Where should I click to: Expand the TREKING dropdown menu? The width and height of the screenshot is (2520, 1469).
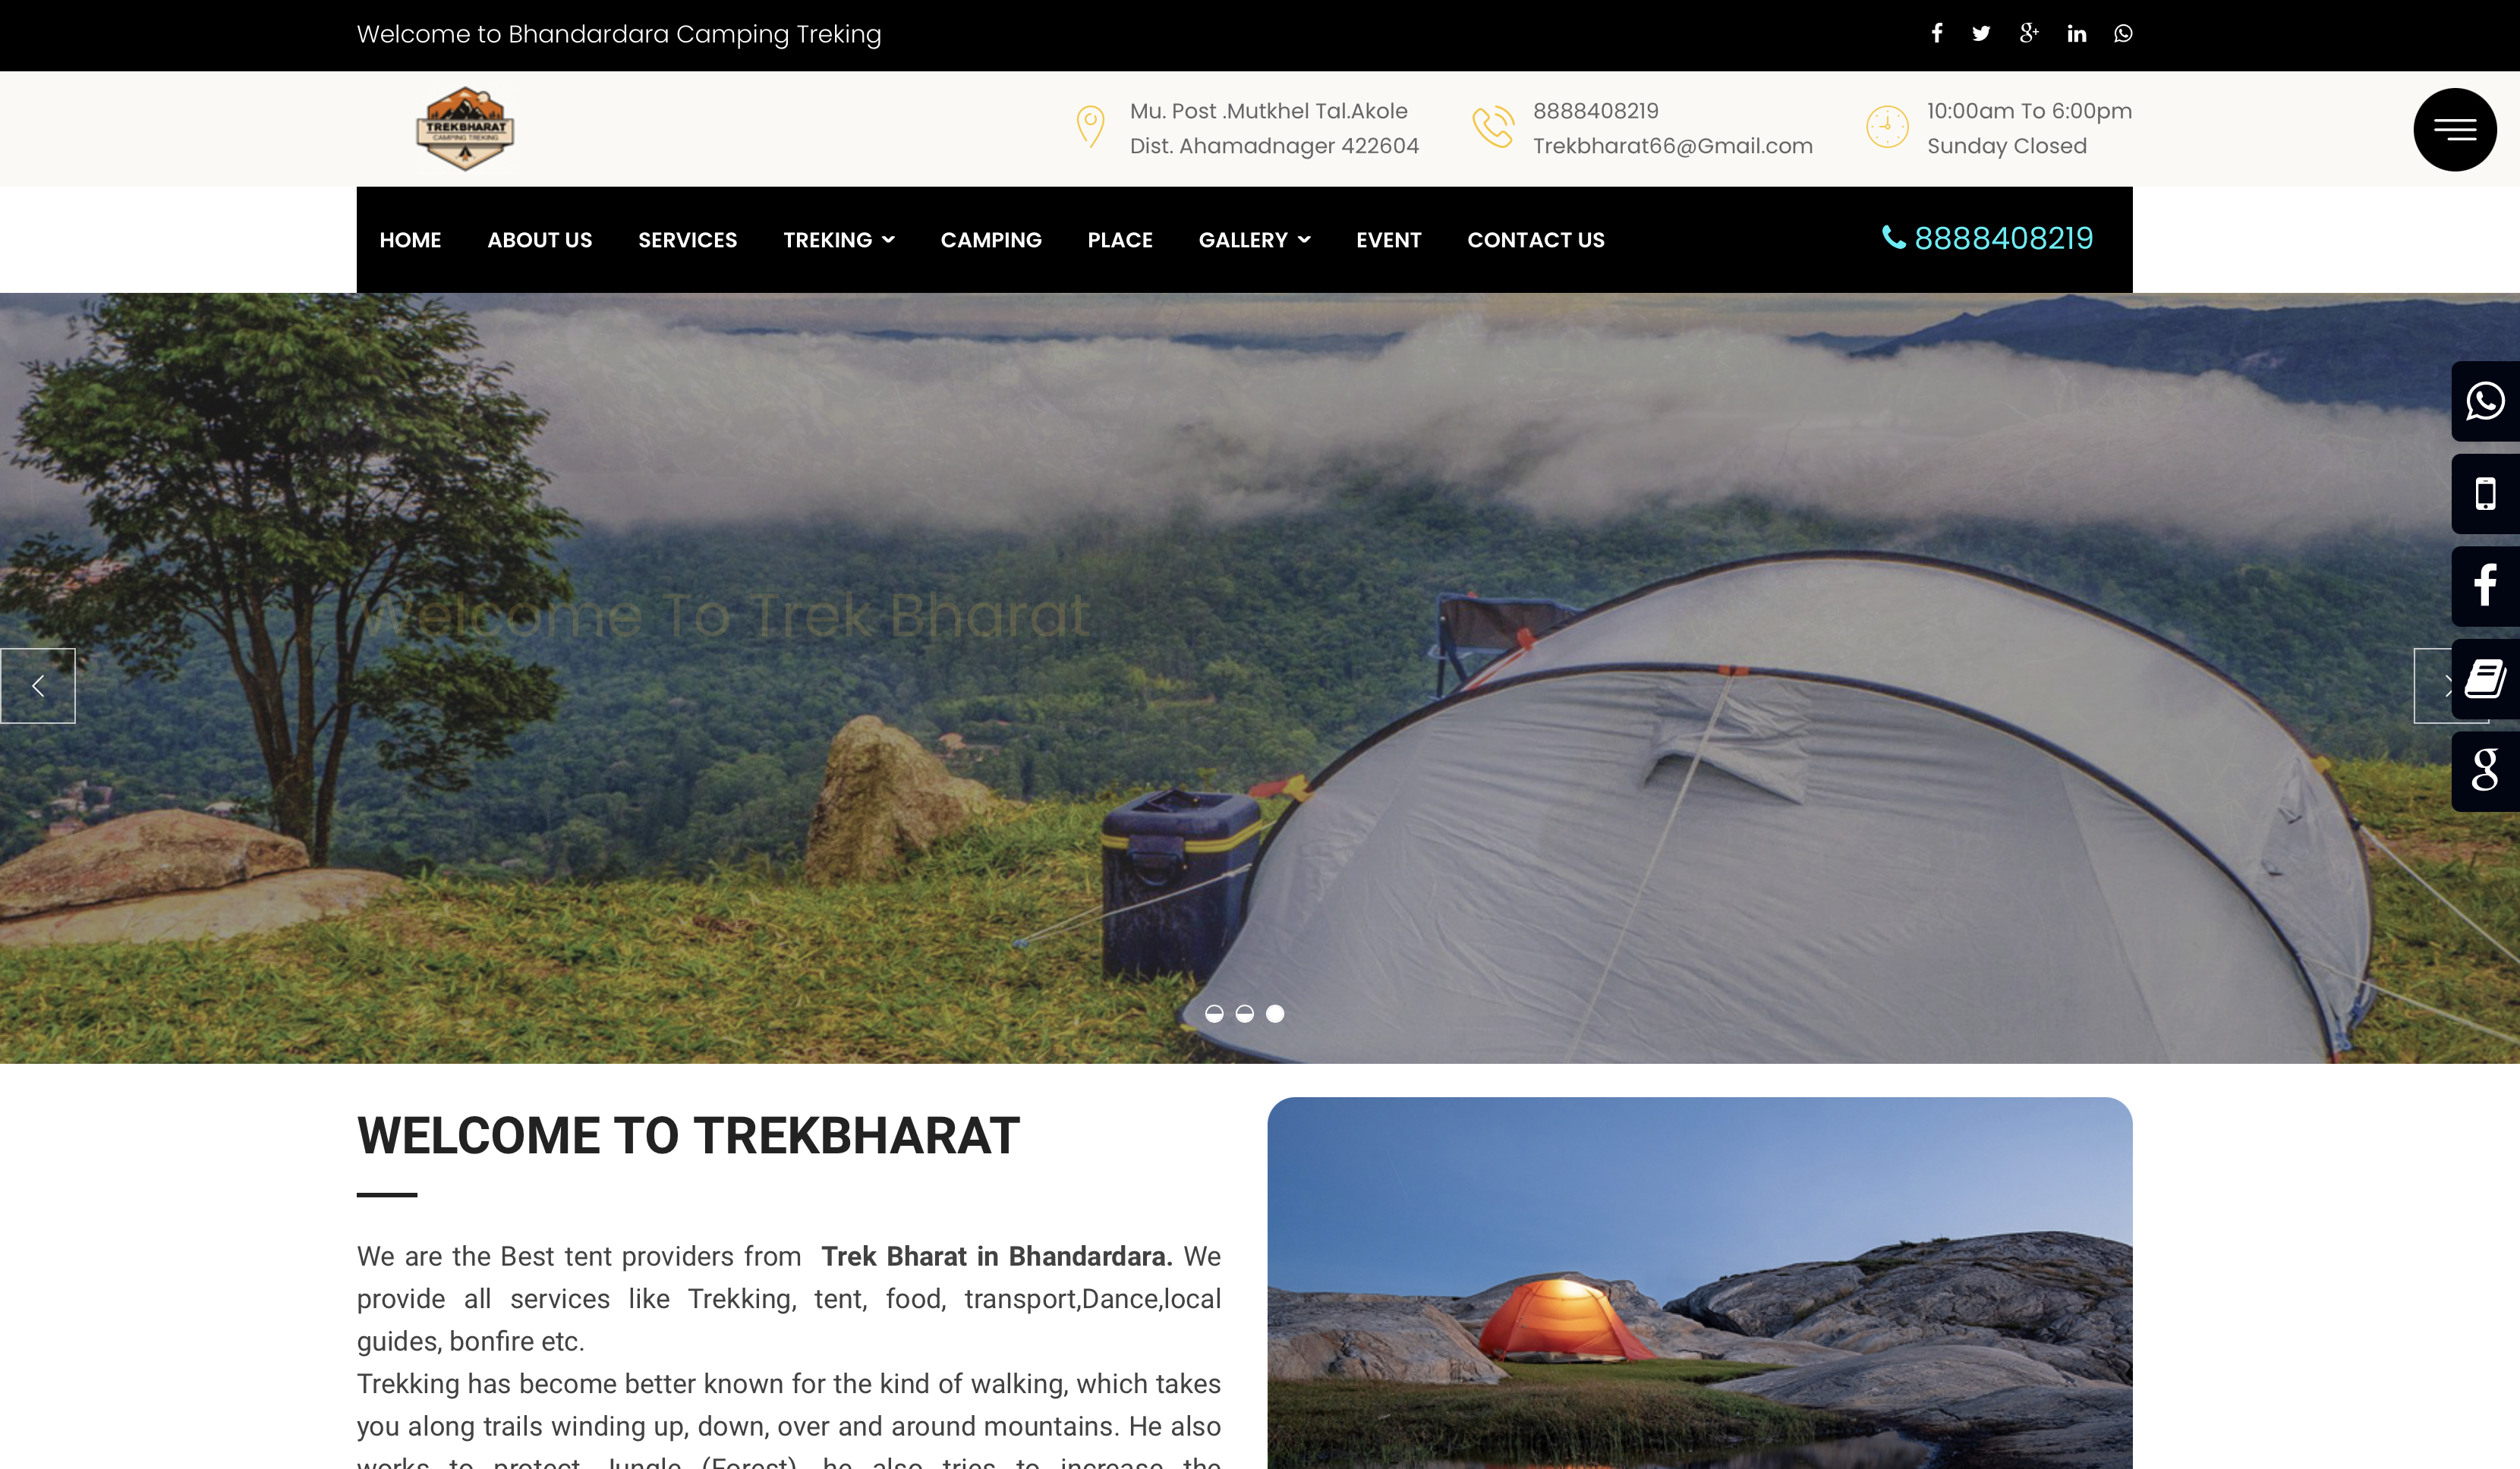tap(839, 240)
